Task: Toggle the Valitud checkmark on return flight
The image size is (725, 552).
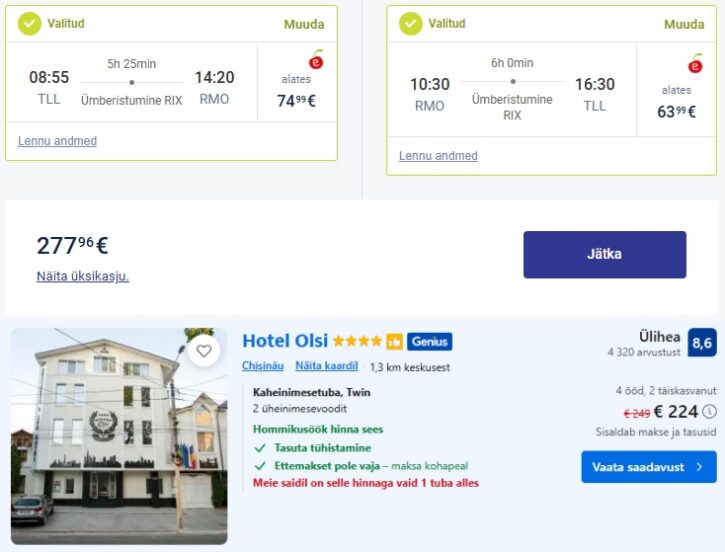Action: coord(411,23)
